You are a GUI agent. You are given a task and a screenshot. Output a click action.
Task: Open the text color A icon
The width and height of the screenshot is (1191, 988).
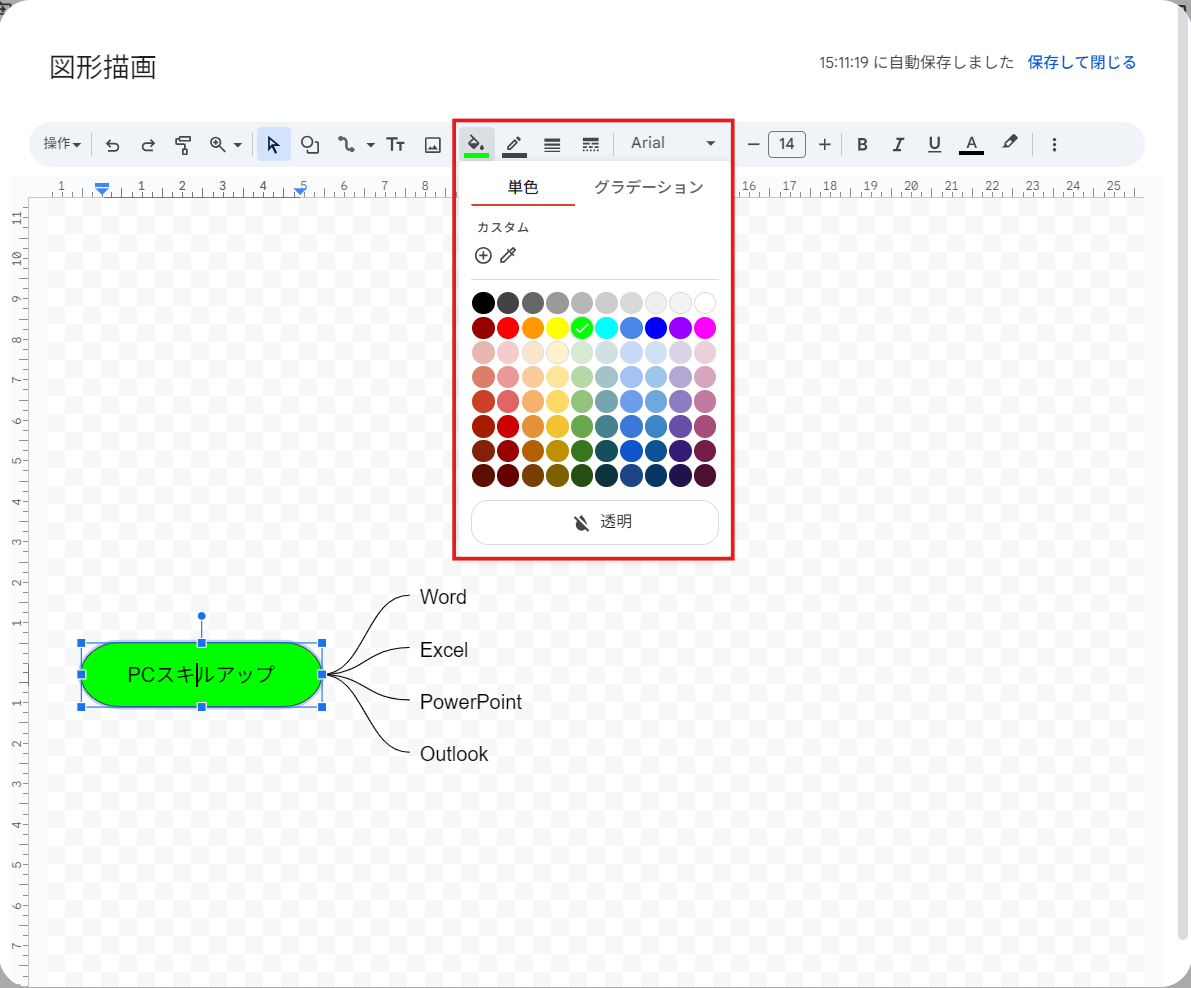point(971,144)
